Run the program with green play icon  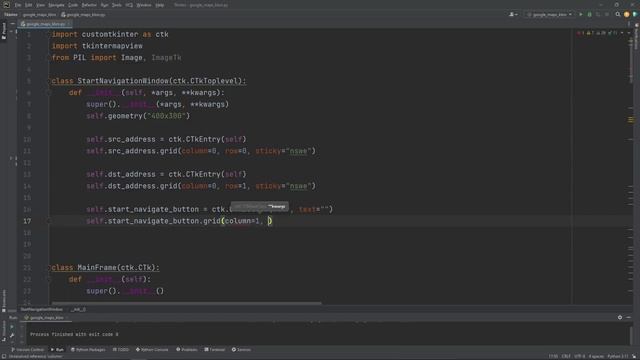coord(580,14)
